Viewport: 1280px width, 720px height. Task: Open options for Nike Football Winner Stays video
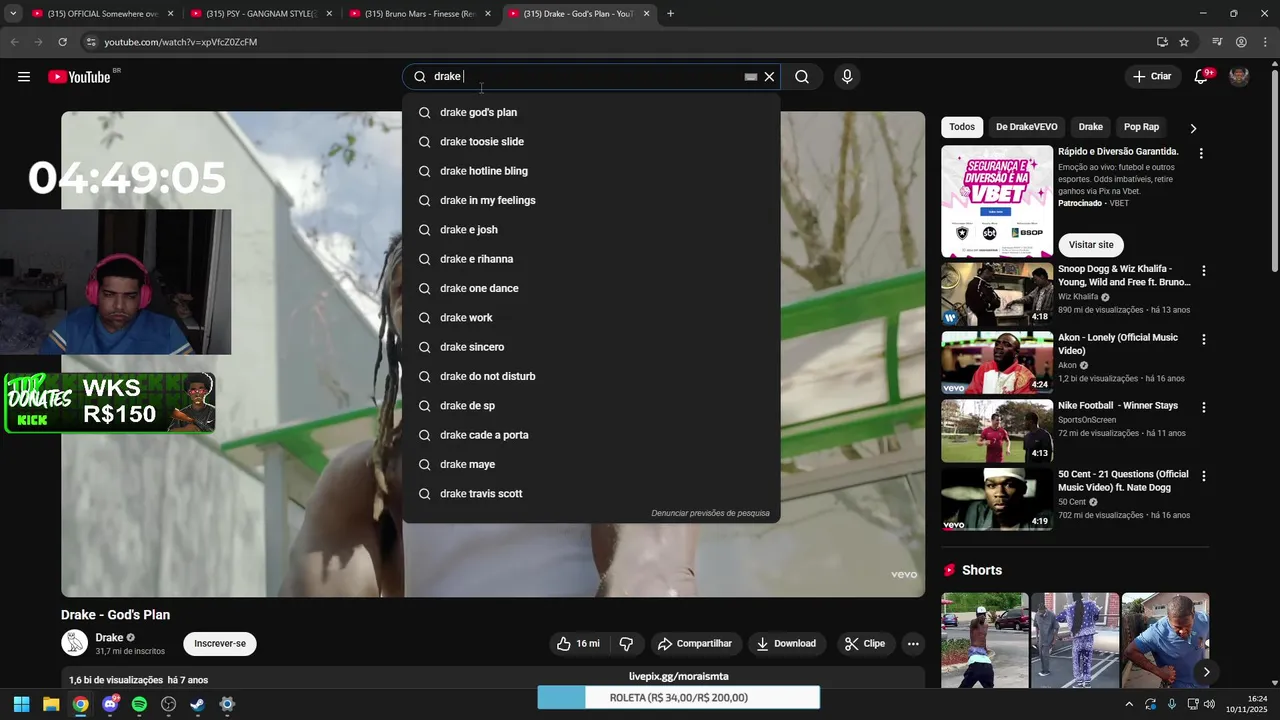(1203, 408)
